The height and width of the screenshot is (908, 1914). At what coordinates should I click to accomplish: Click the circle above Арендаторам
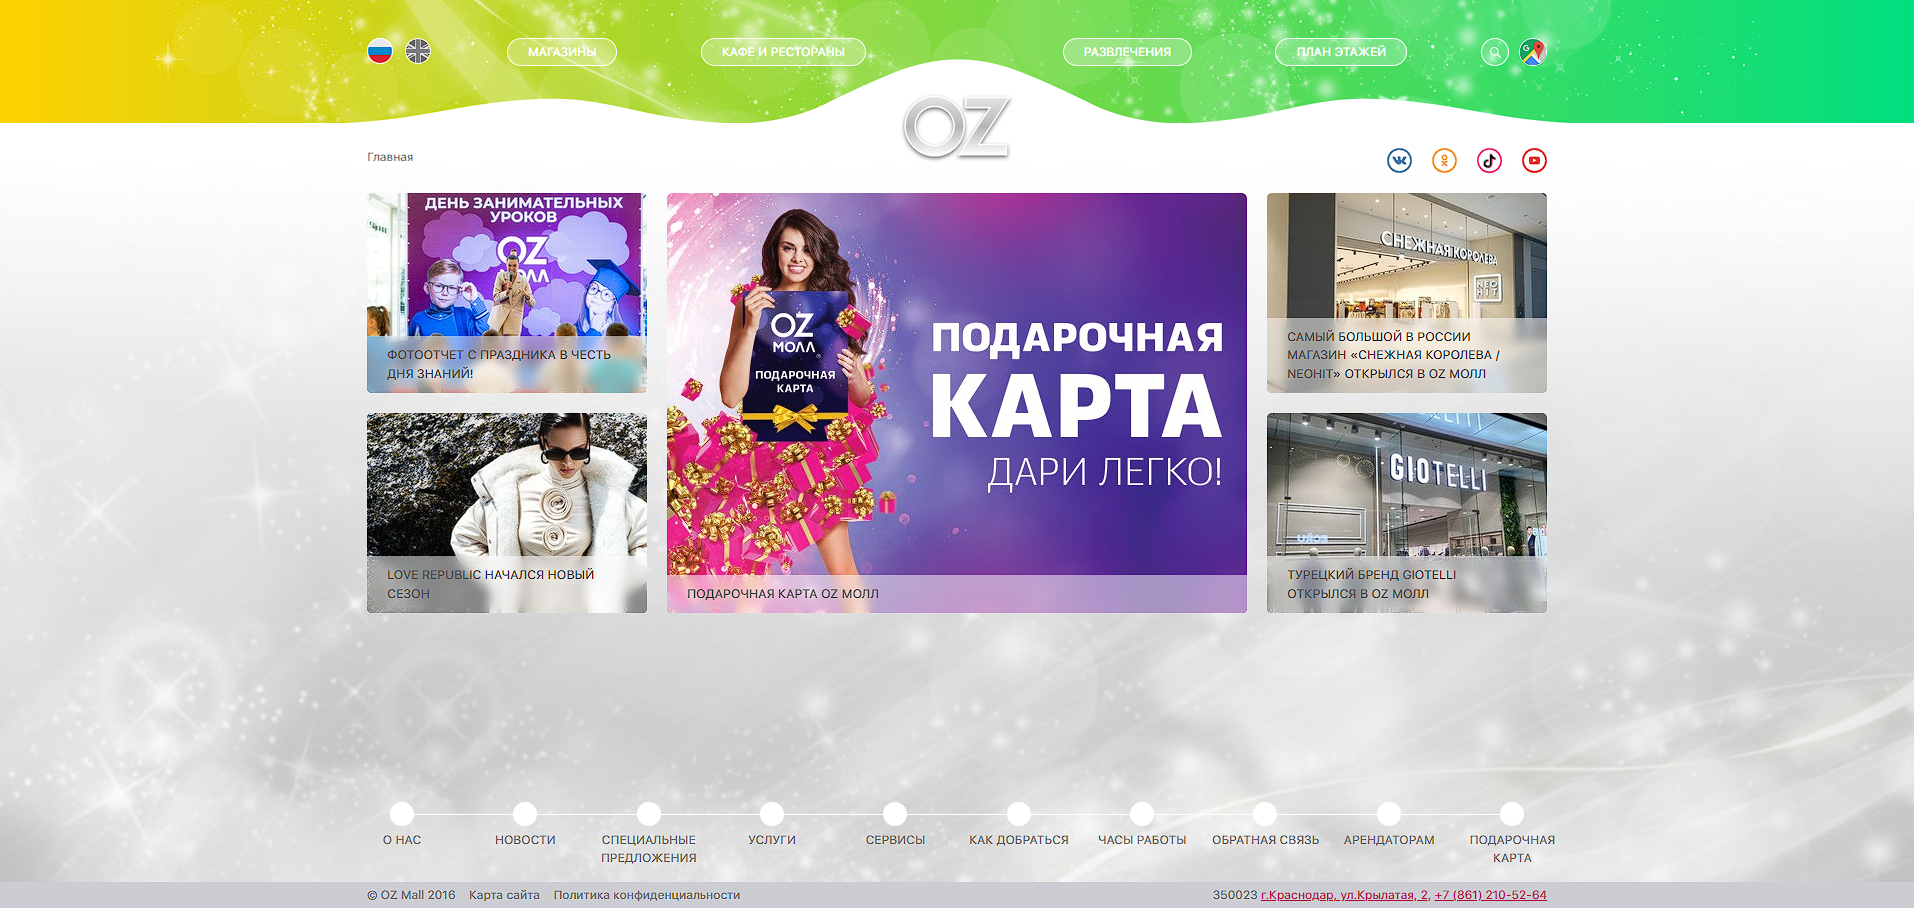1389,814
